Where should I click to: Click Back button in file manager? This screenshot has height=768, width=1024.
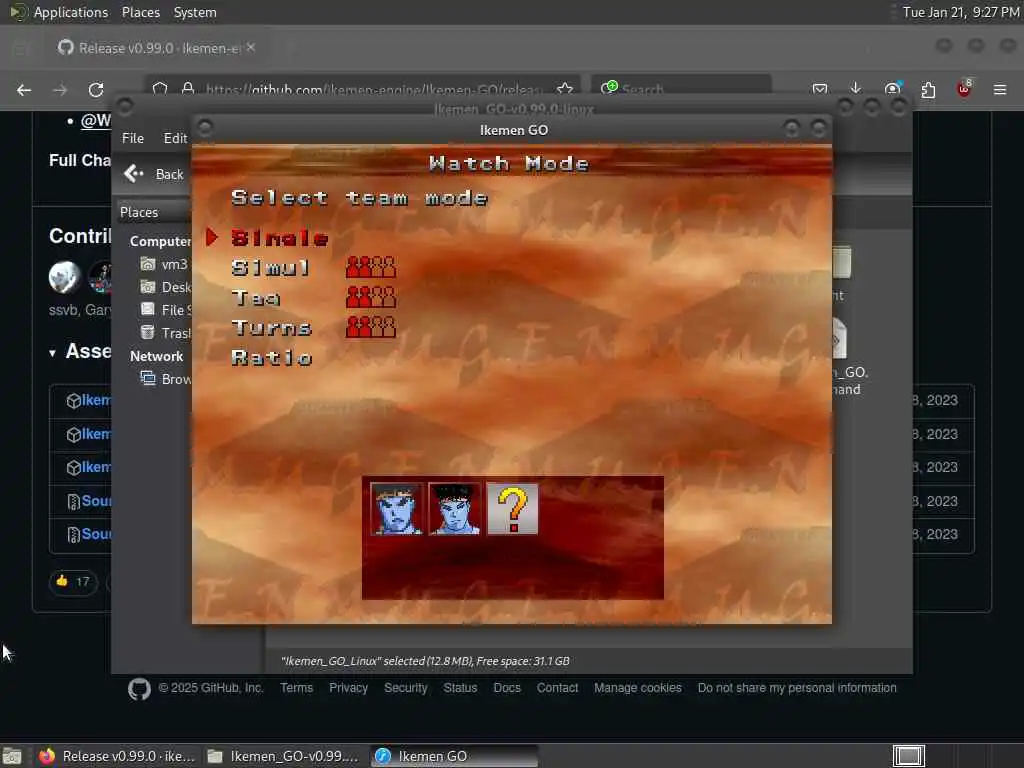154,174
